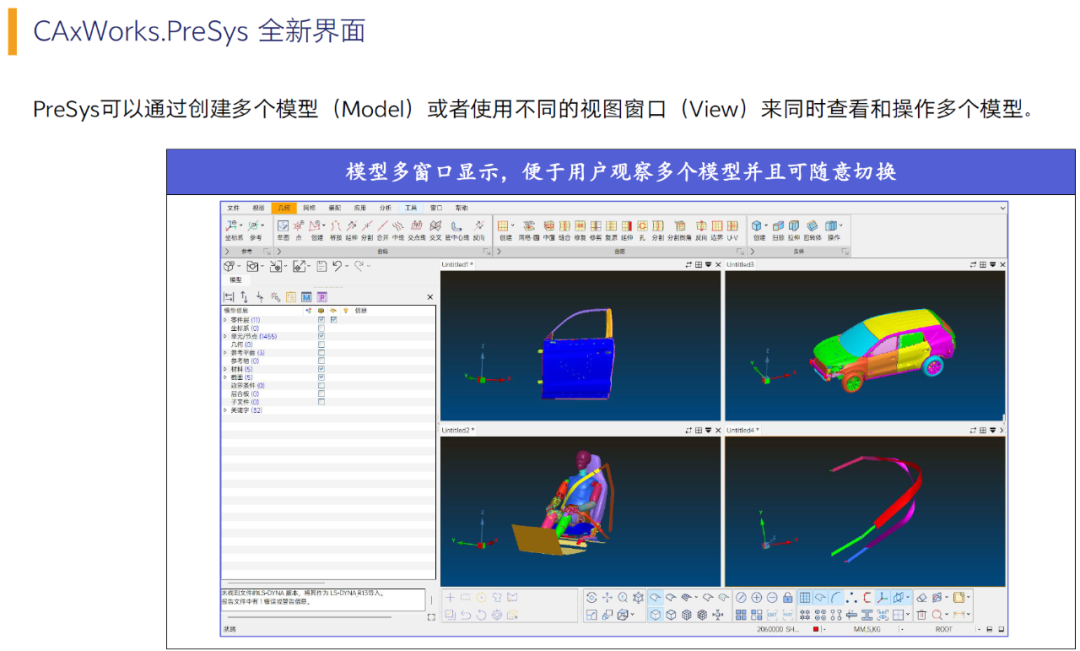Check the 层合板 (0) row checkbox
Image resolution: width=1080 pixels, height=651 pixels.
coord(322,394)
